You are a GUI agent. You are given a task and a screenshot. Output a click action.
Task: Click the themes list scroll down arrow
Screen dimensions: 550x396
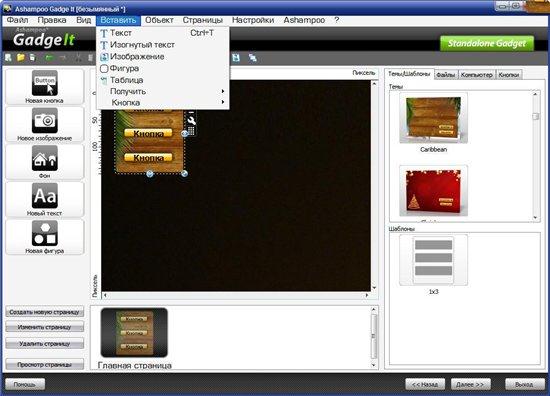coord(535,217)
